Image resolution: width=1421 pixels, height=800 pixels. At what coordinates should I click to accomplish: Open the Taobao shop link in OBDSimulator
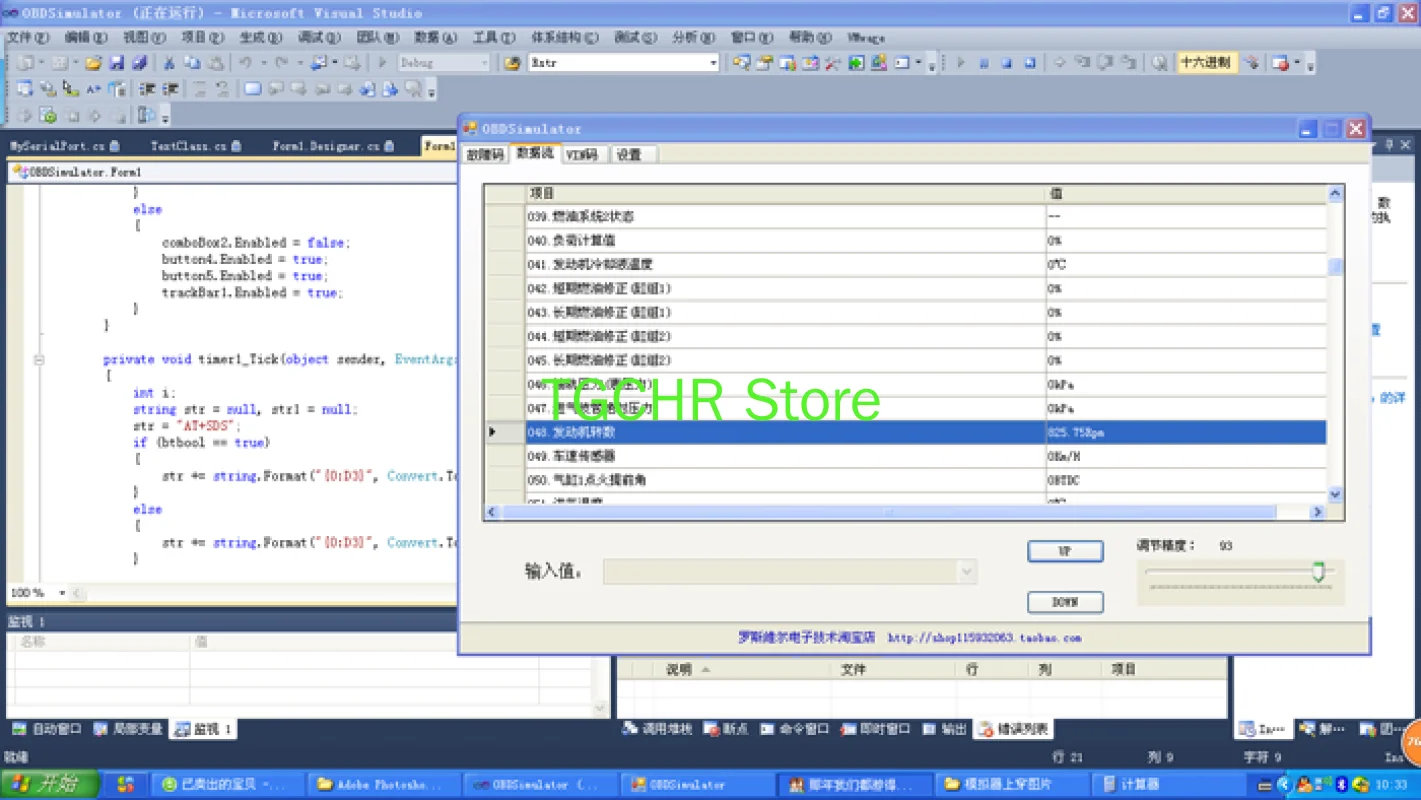tap(984, 637)
